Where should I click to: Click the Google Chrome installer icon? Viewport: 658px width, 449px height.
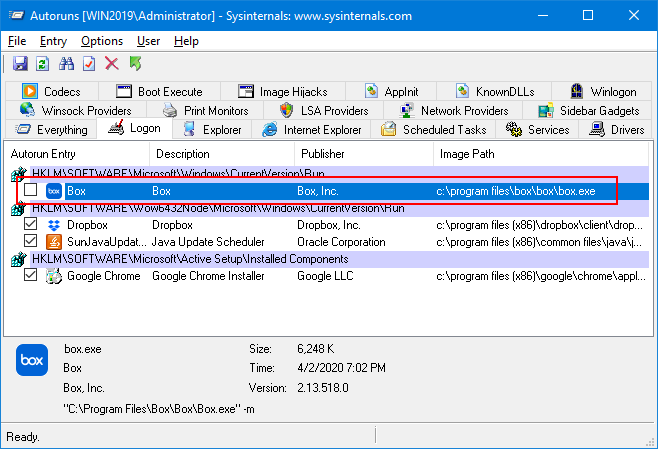54,276
